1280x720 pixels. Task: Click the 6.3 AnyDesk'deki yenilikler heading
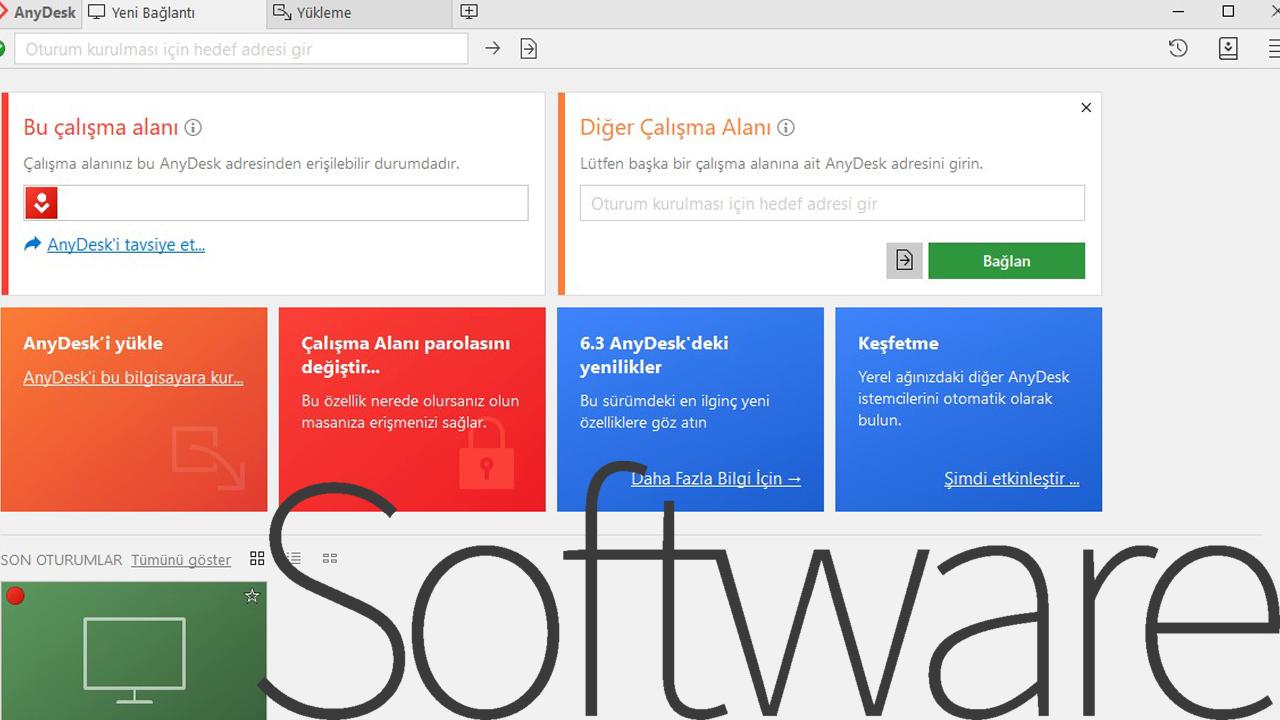point(654,355)
